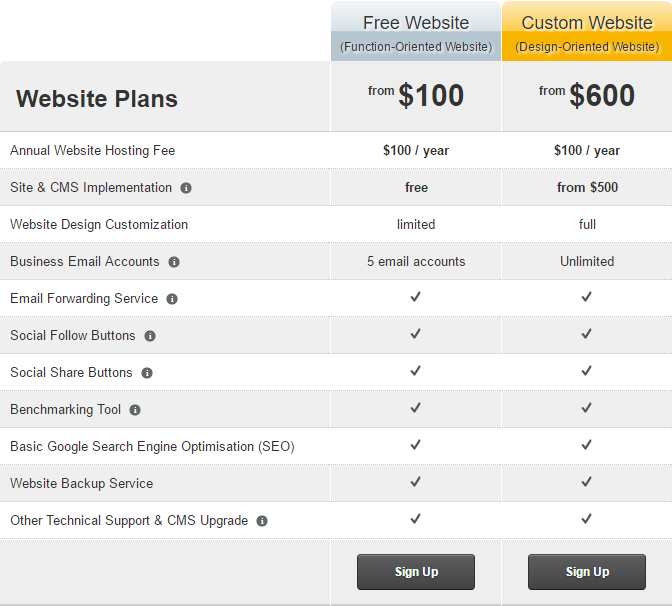
Task: Click Email Forwarding checkmark in Free Website column
Action: point(416,297)
